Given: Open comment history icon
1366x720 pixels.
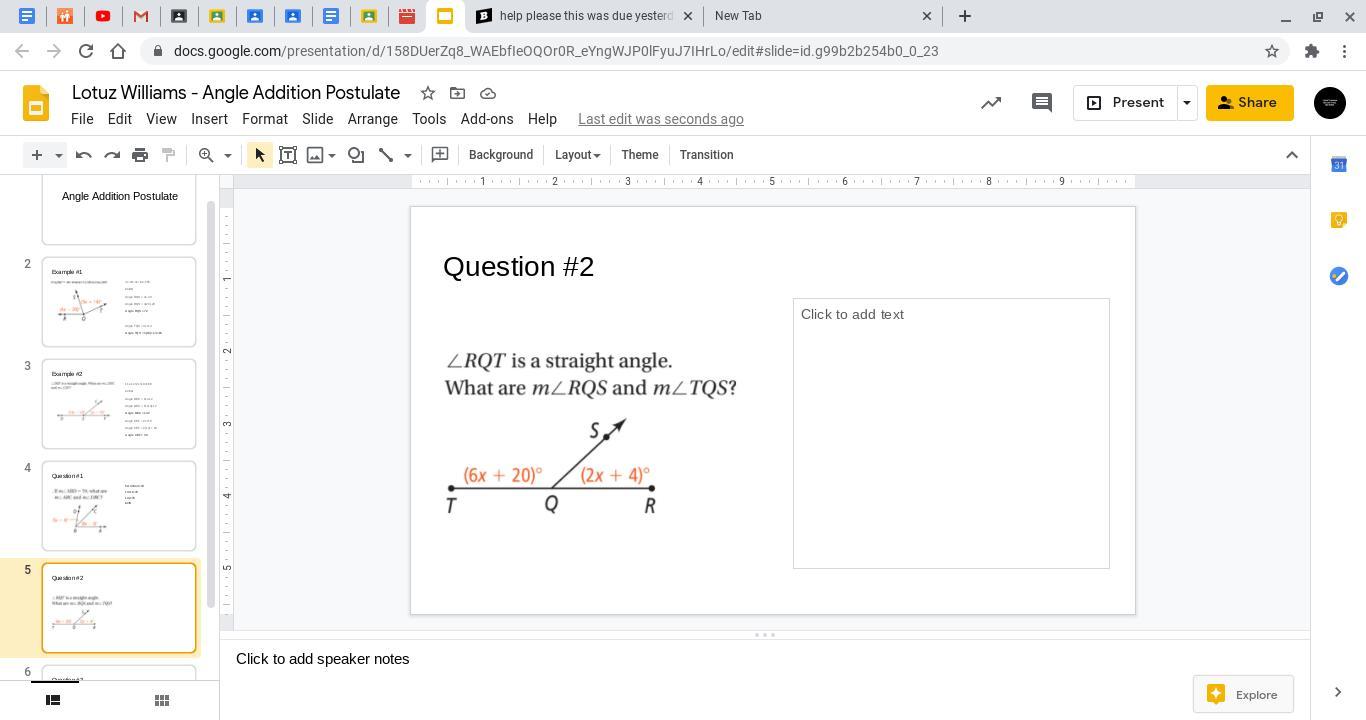Looking at the screenshot, I should pos(1041,103).
